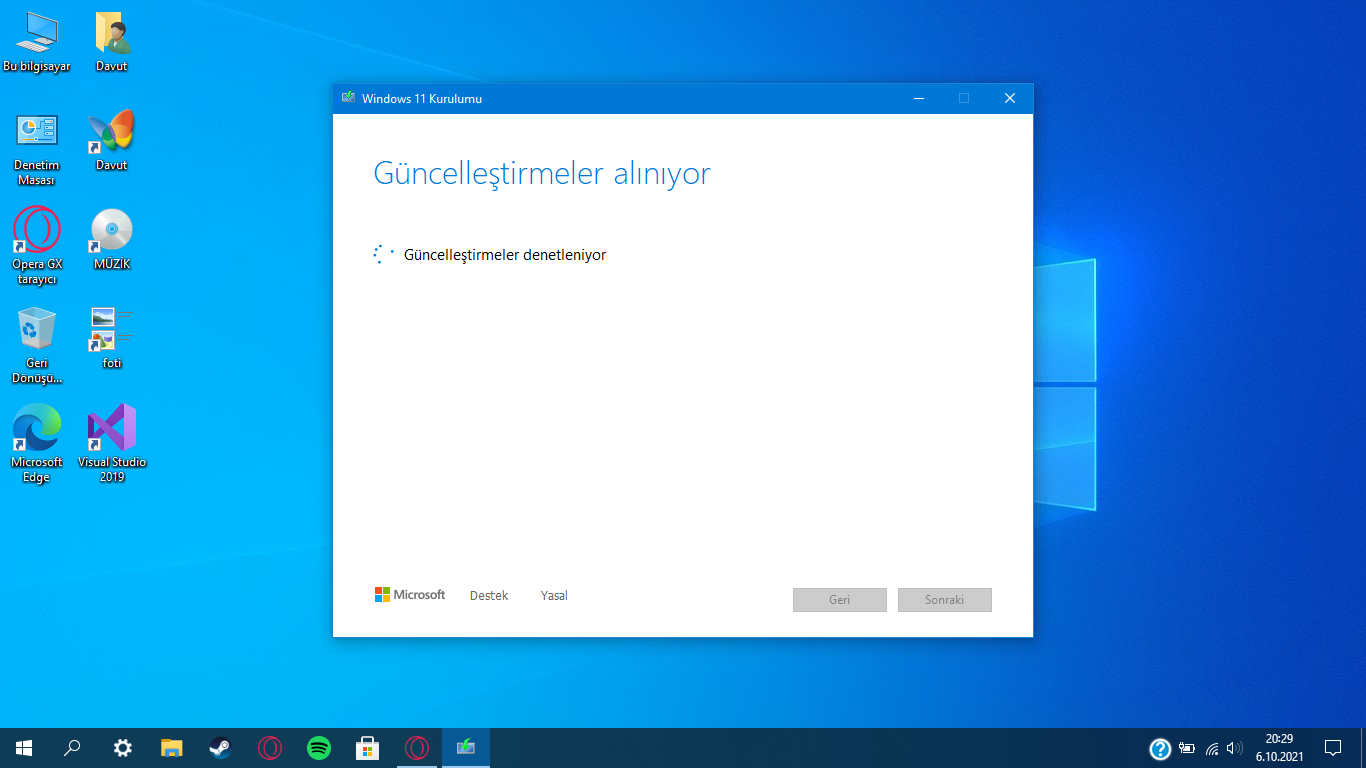The width and height of the screenshot is (1366, 768).
Task: Click the "Güncelleştirmeler denetleniyor" status text
Action: point(505,255)
